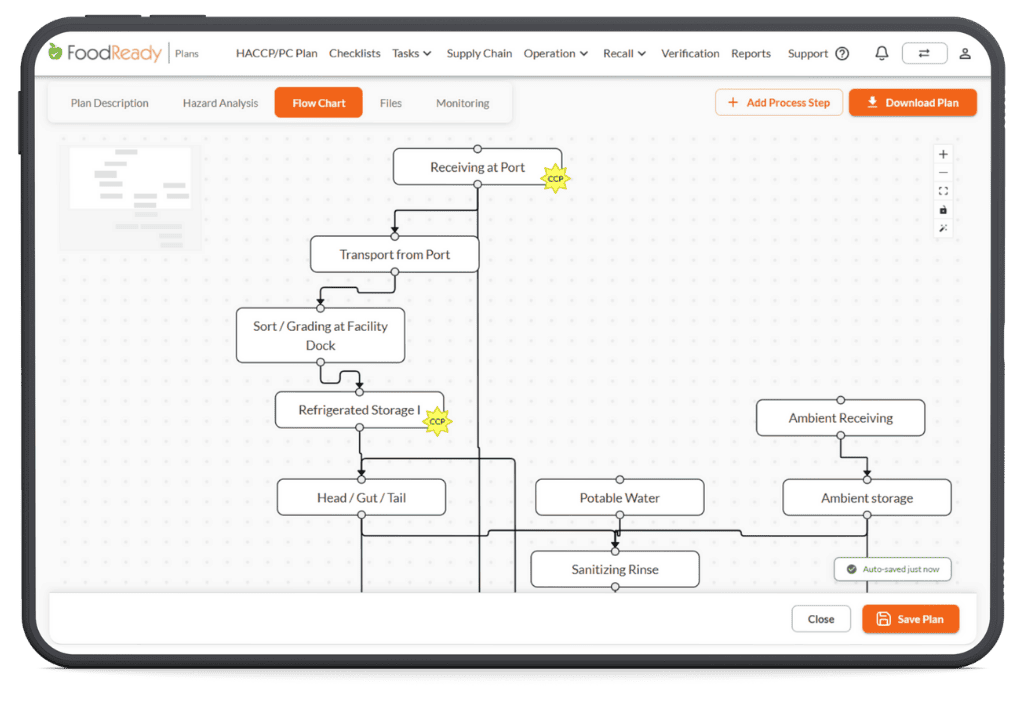
Task: Click the Download Plan button
Action: [912, 103]
